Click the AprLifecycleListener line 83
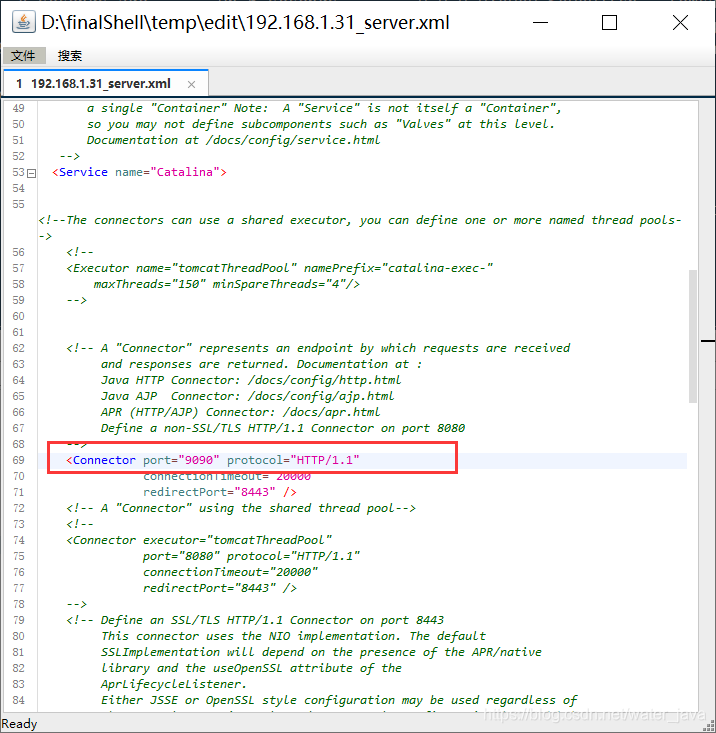 [x=174, y=684]
